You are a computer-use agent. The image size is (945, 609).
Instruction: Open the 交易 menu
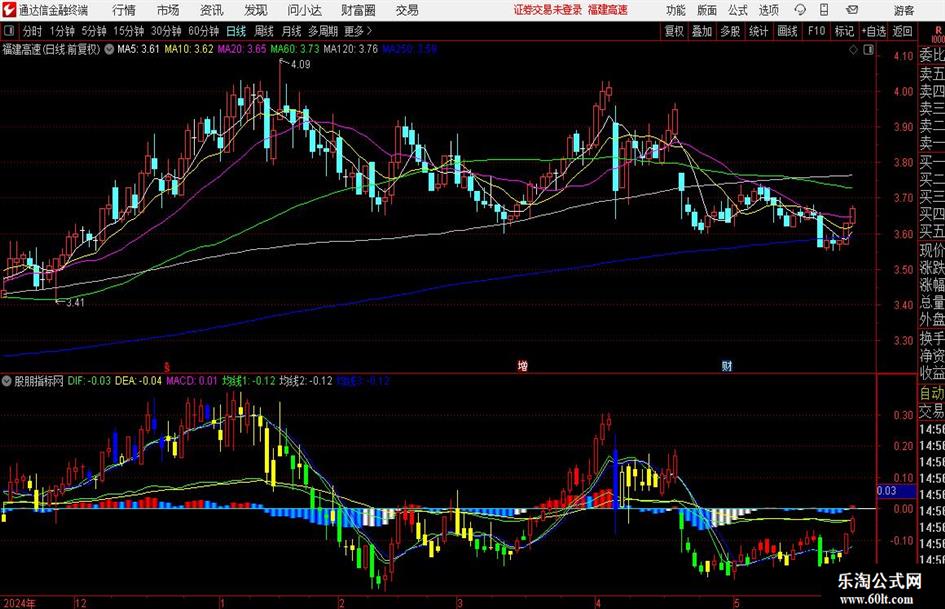coord(407,10)
